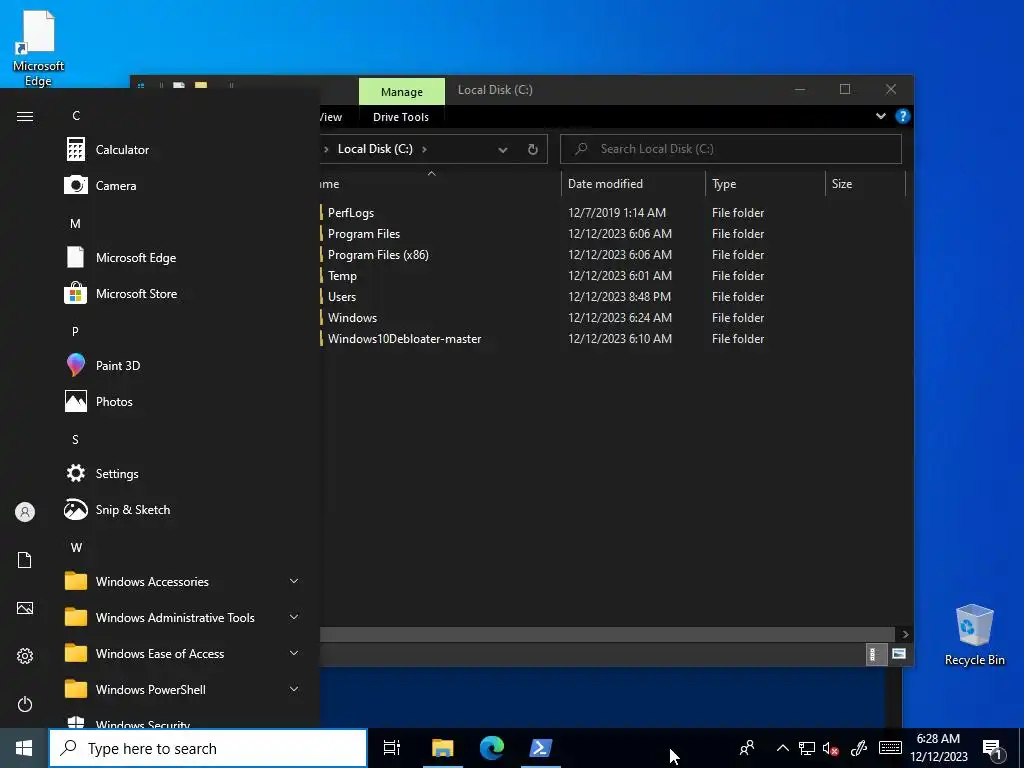Screen dimensions: 1024x768
Task: Open the Drive Tools tab
Action: [x=401, y=117]
